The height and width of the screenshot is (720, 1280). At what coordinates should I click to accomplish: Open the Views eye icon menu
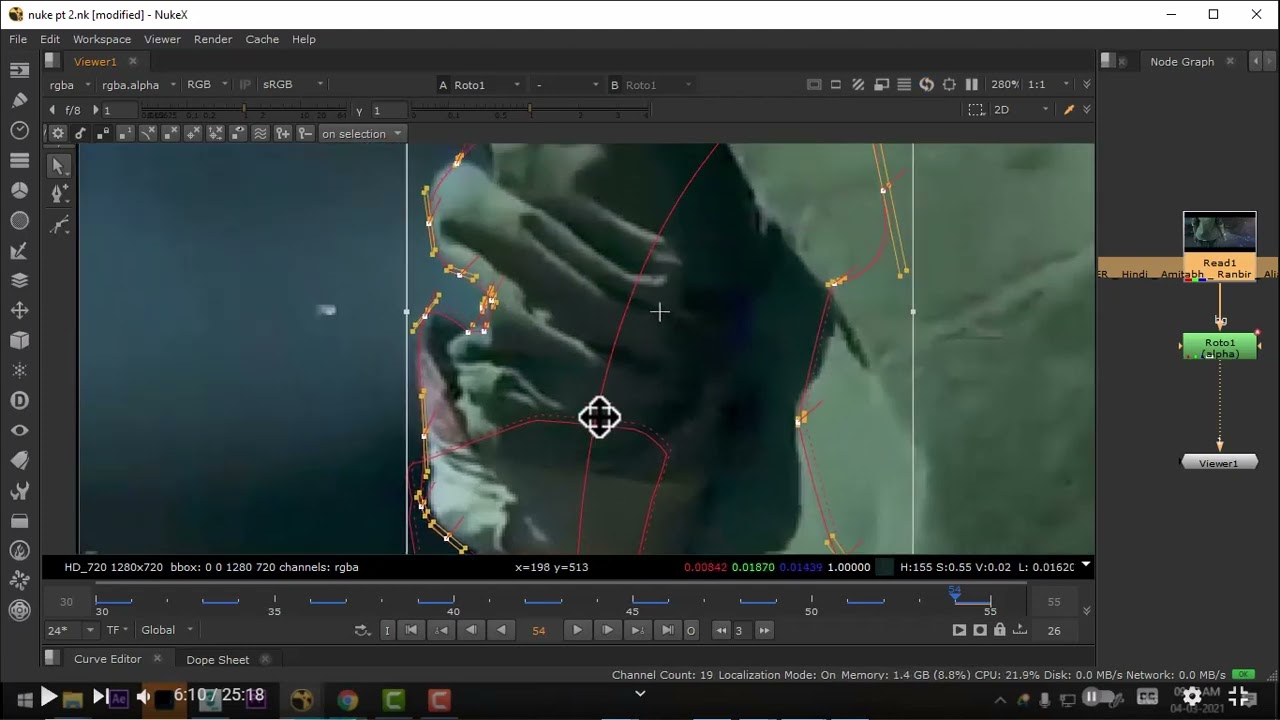point(19,430)
